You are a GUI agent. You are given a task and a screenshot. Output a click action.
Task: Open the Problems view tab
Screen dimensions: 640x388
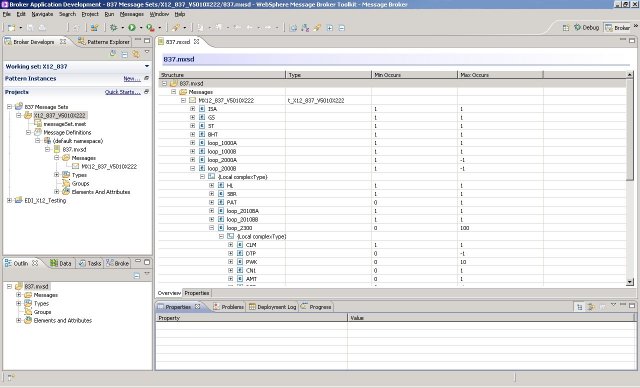coord(228,307)
